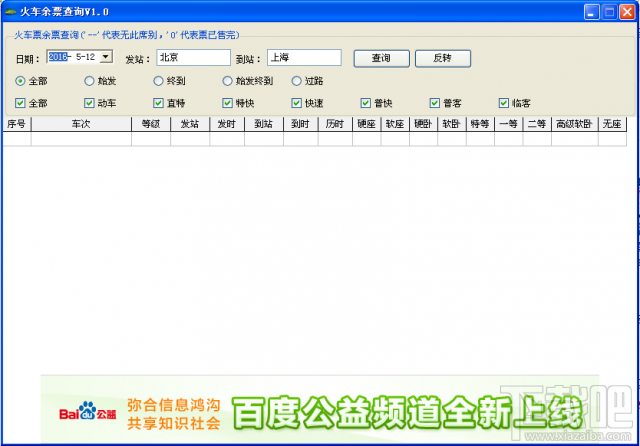Click the 历时 column header
Image resolution: width=640 pixels, height=446 pixels.
coord(335,124)
